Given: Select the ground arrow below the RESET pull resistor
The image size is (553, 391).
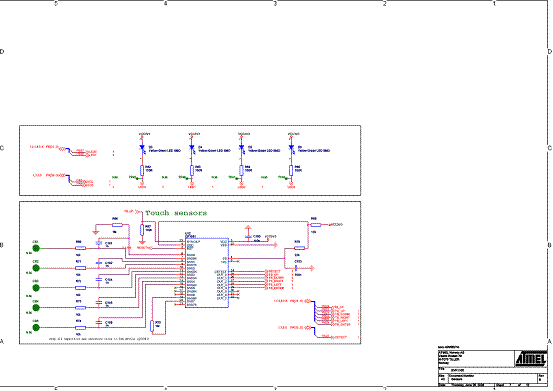Looking at the screenshot, I should (142, 242).
